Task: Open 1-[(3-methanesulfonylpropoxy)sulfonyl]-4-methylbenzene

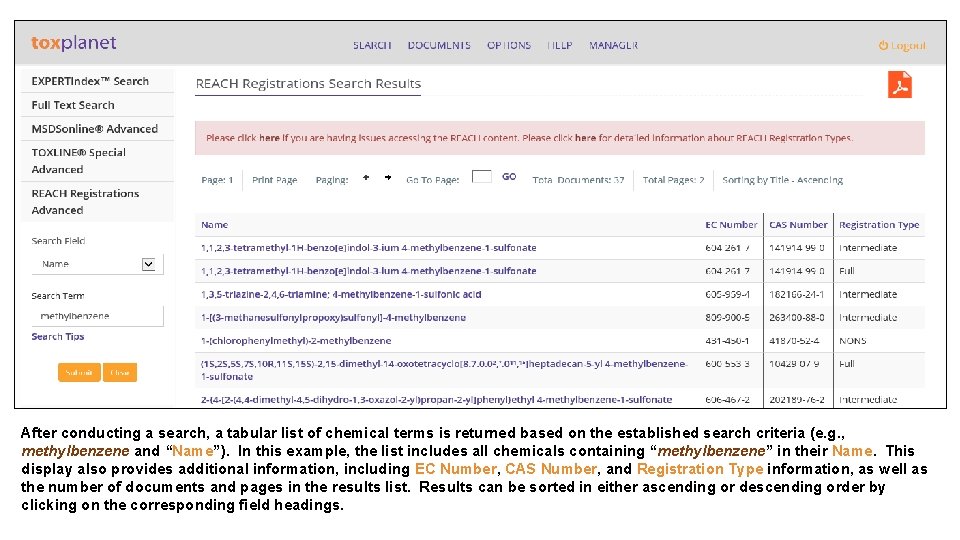Action: tap(333, 318)
